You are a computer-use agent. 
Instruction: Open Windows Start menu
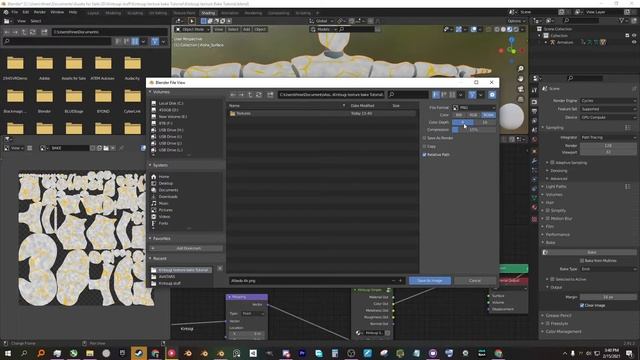point(8,353)
